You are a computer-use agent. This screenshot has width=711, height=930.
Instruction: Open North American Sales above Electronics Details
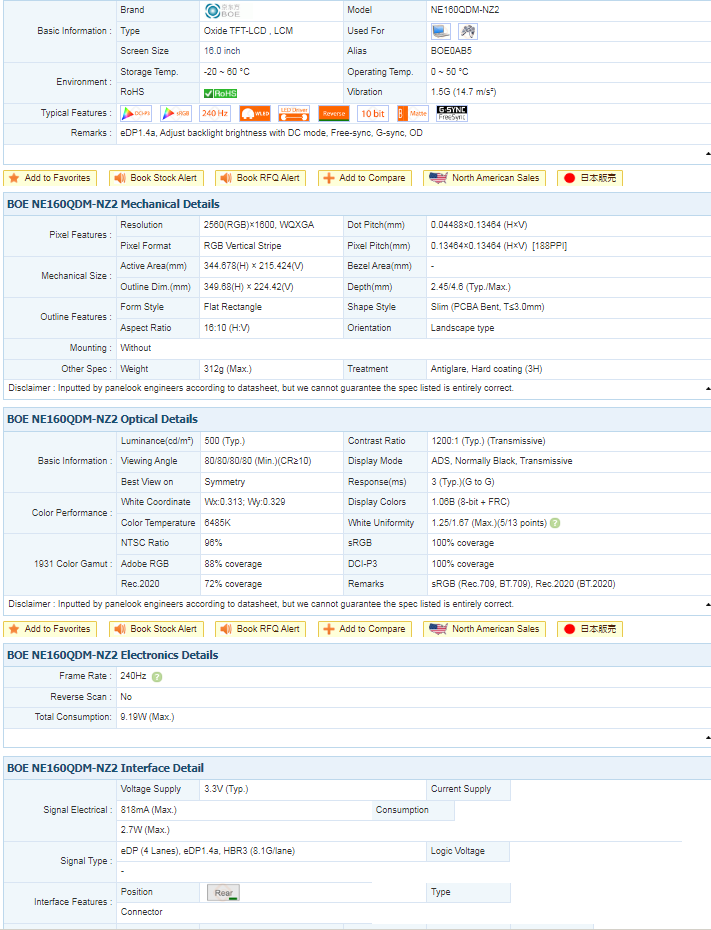pos(484,629)
